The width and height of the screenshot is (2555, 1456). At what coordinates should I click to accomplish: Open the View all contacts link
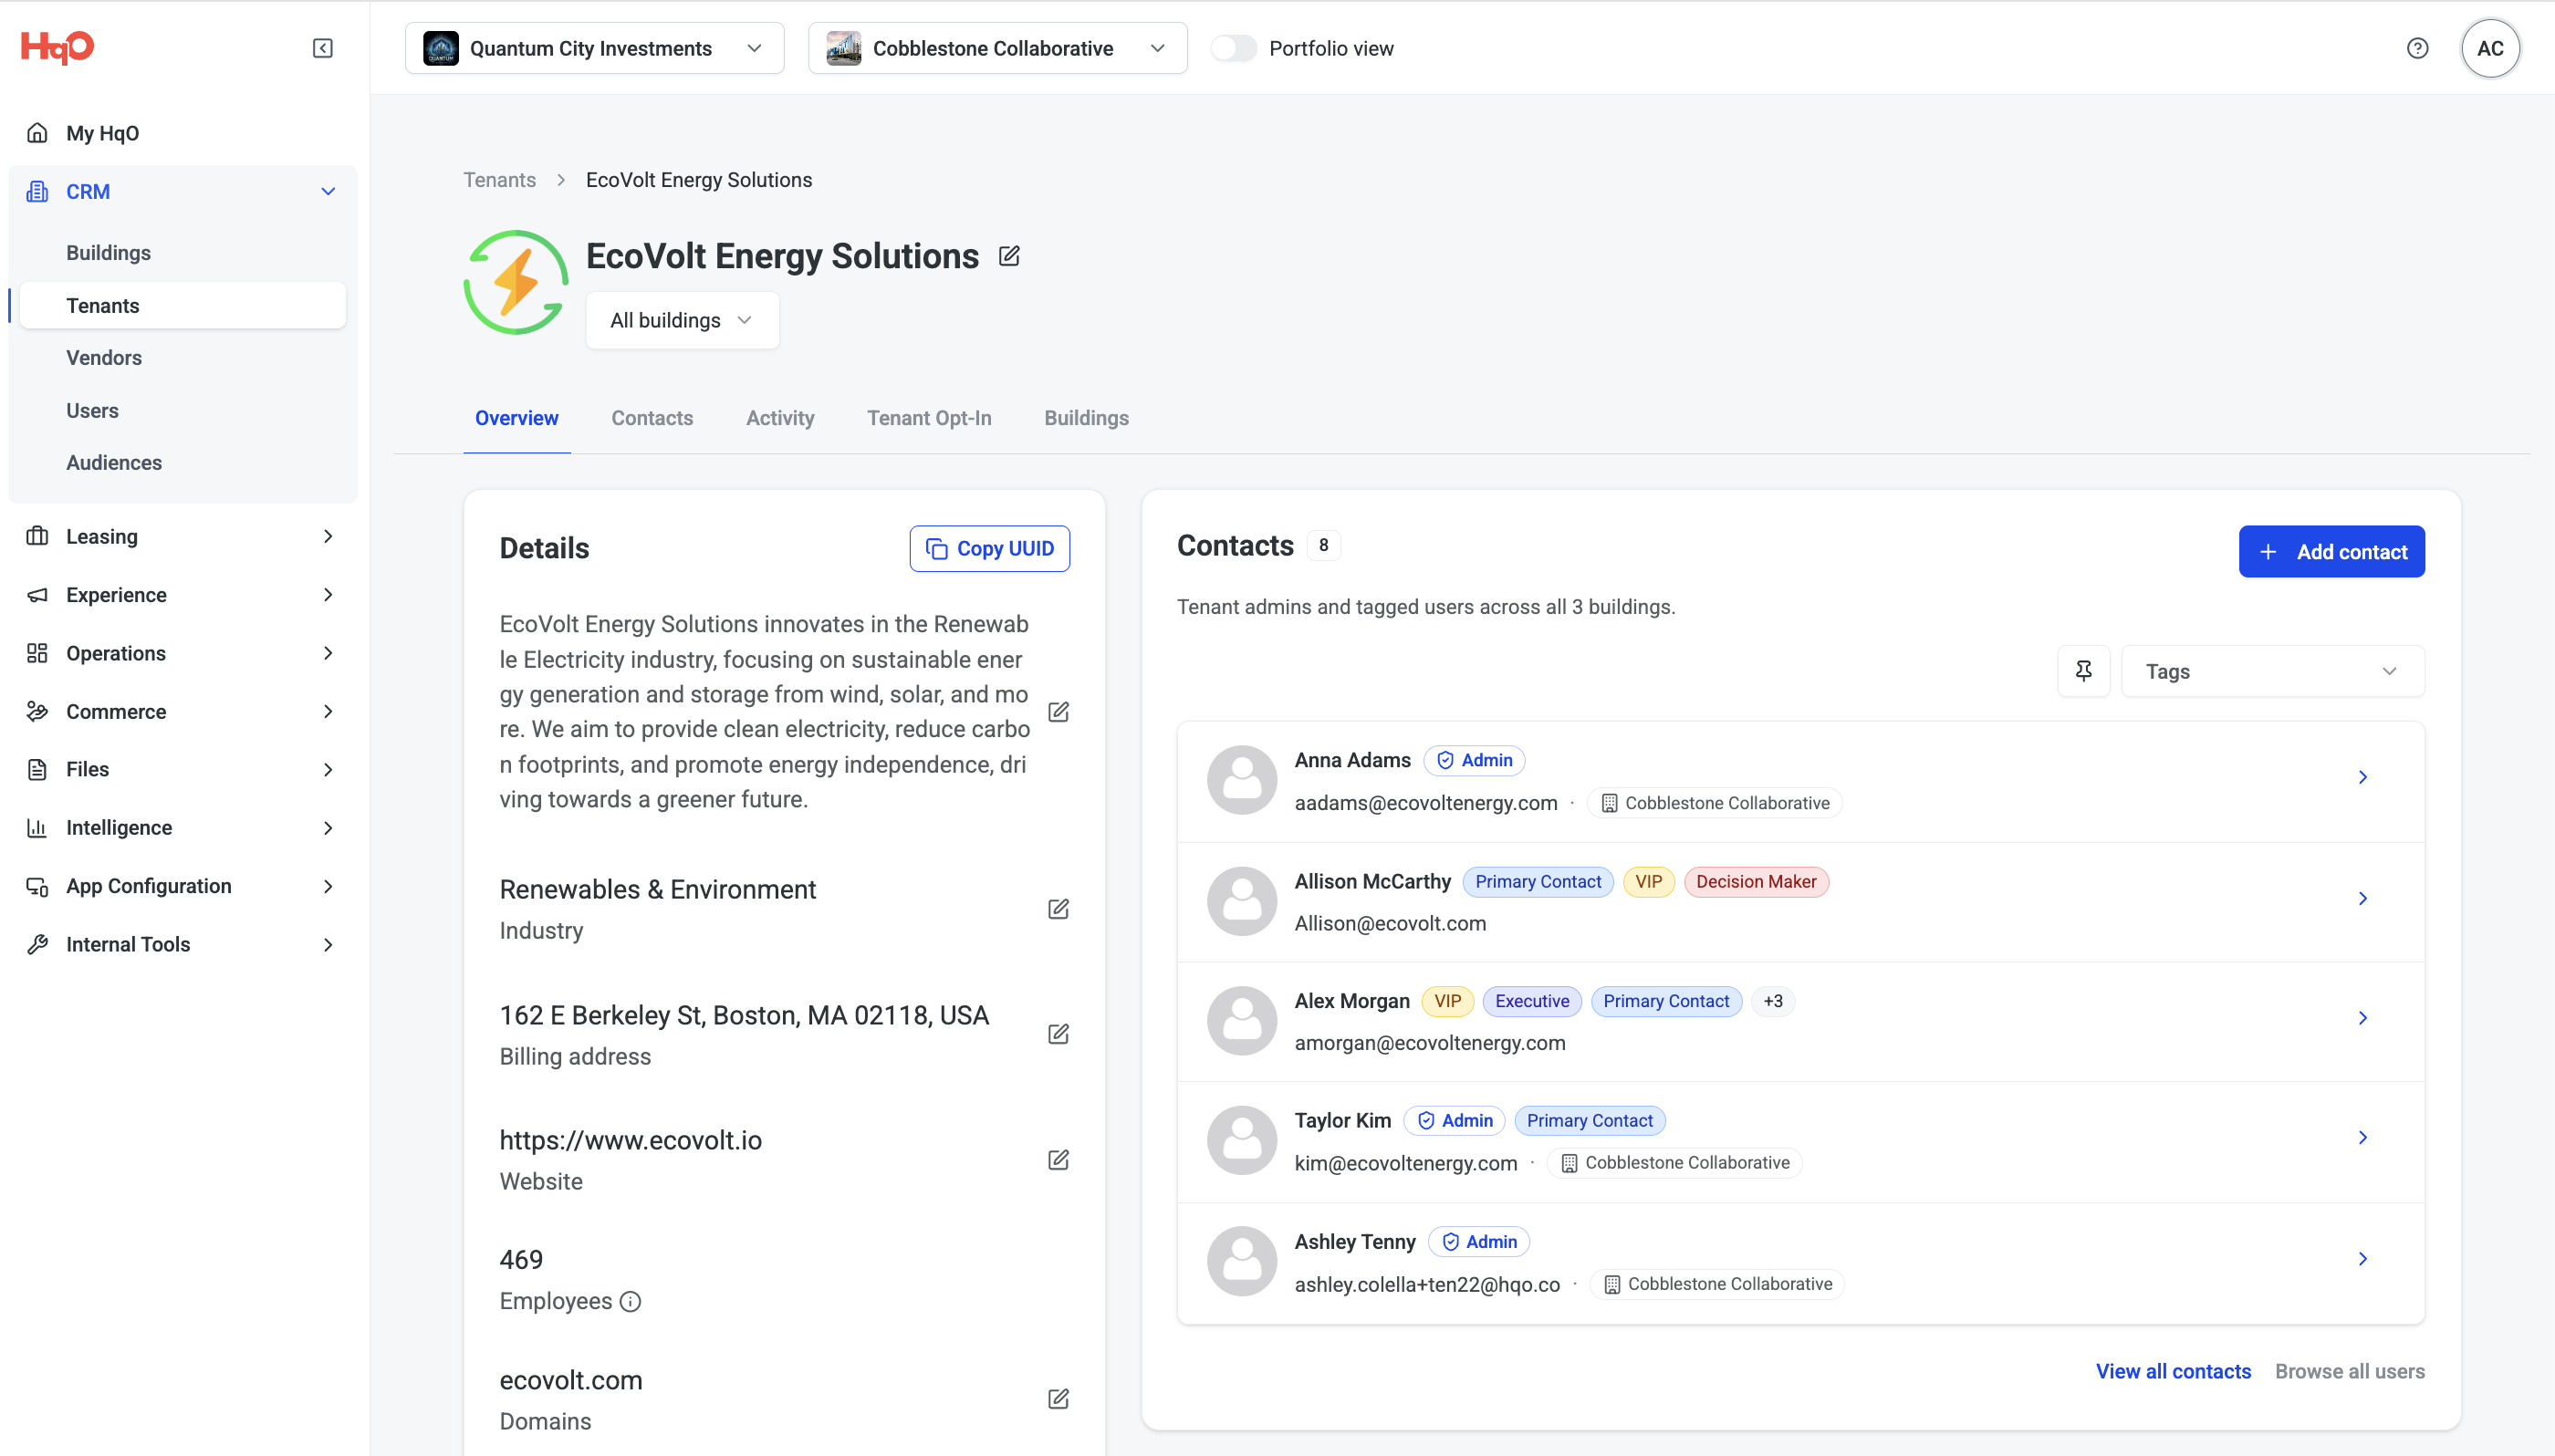point(2173,1371)
